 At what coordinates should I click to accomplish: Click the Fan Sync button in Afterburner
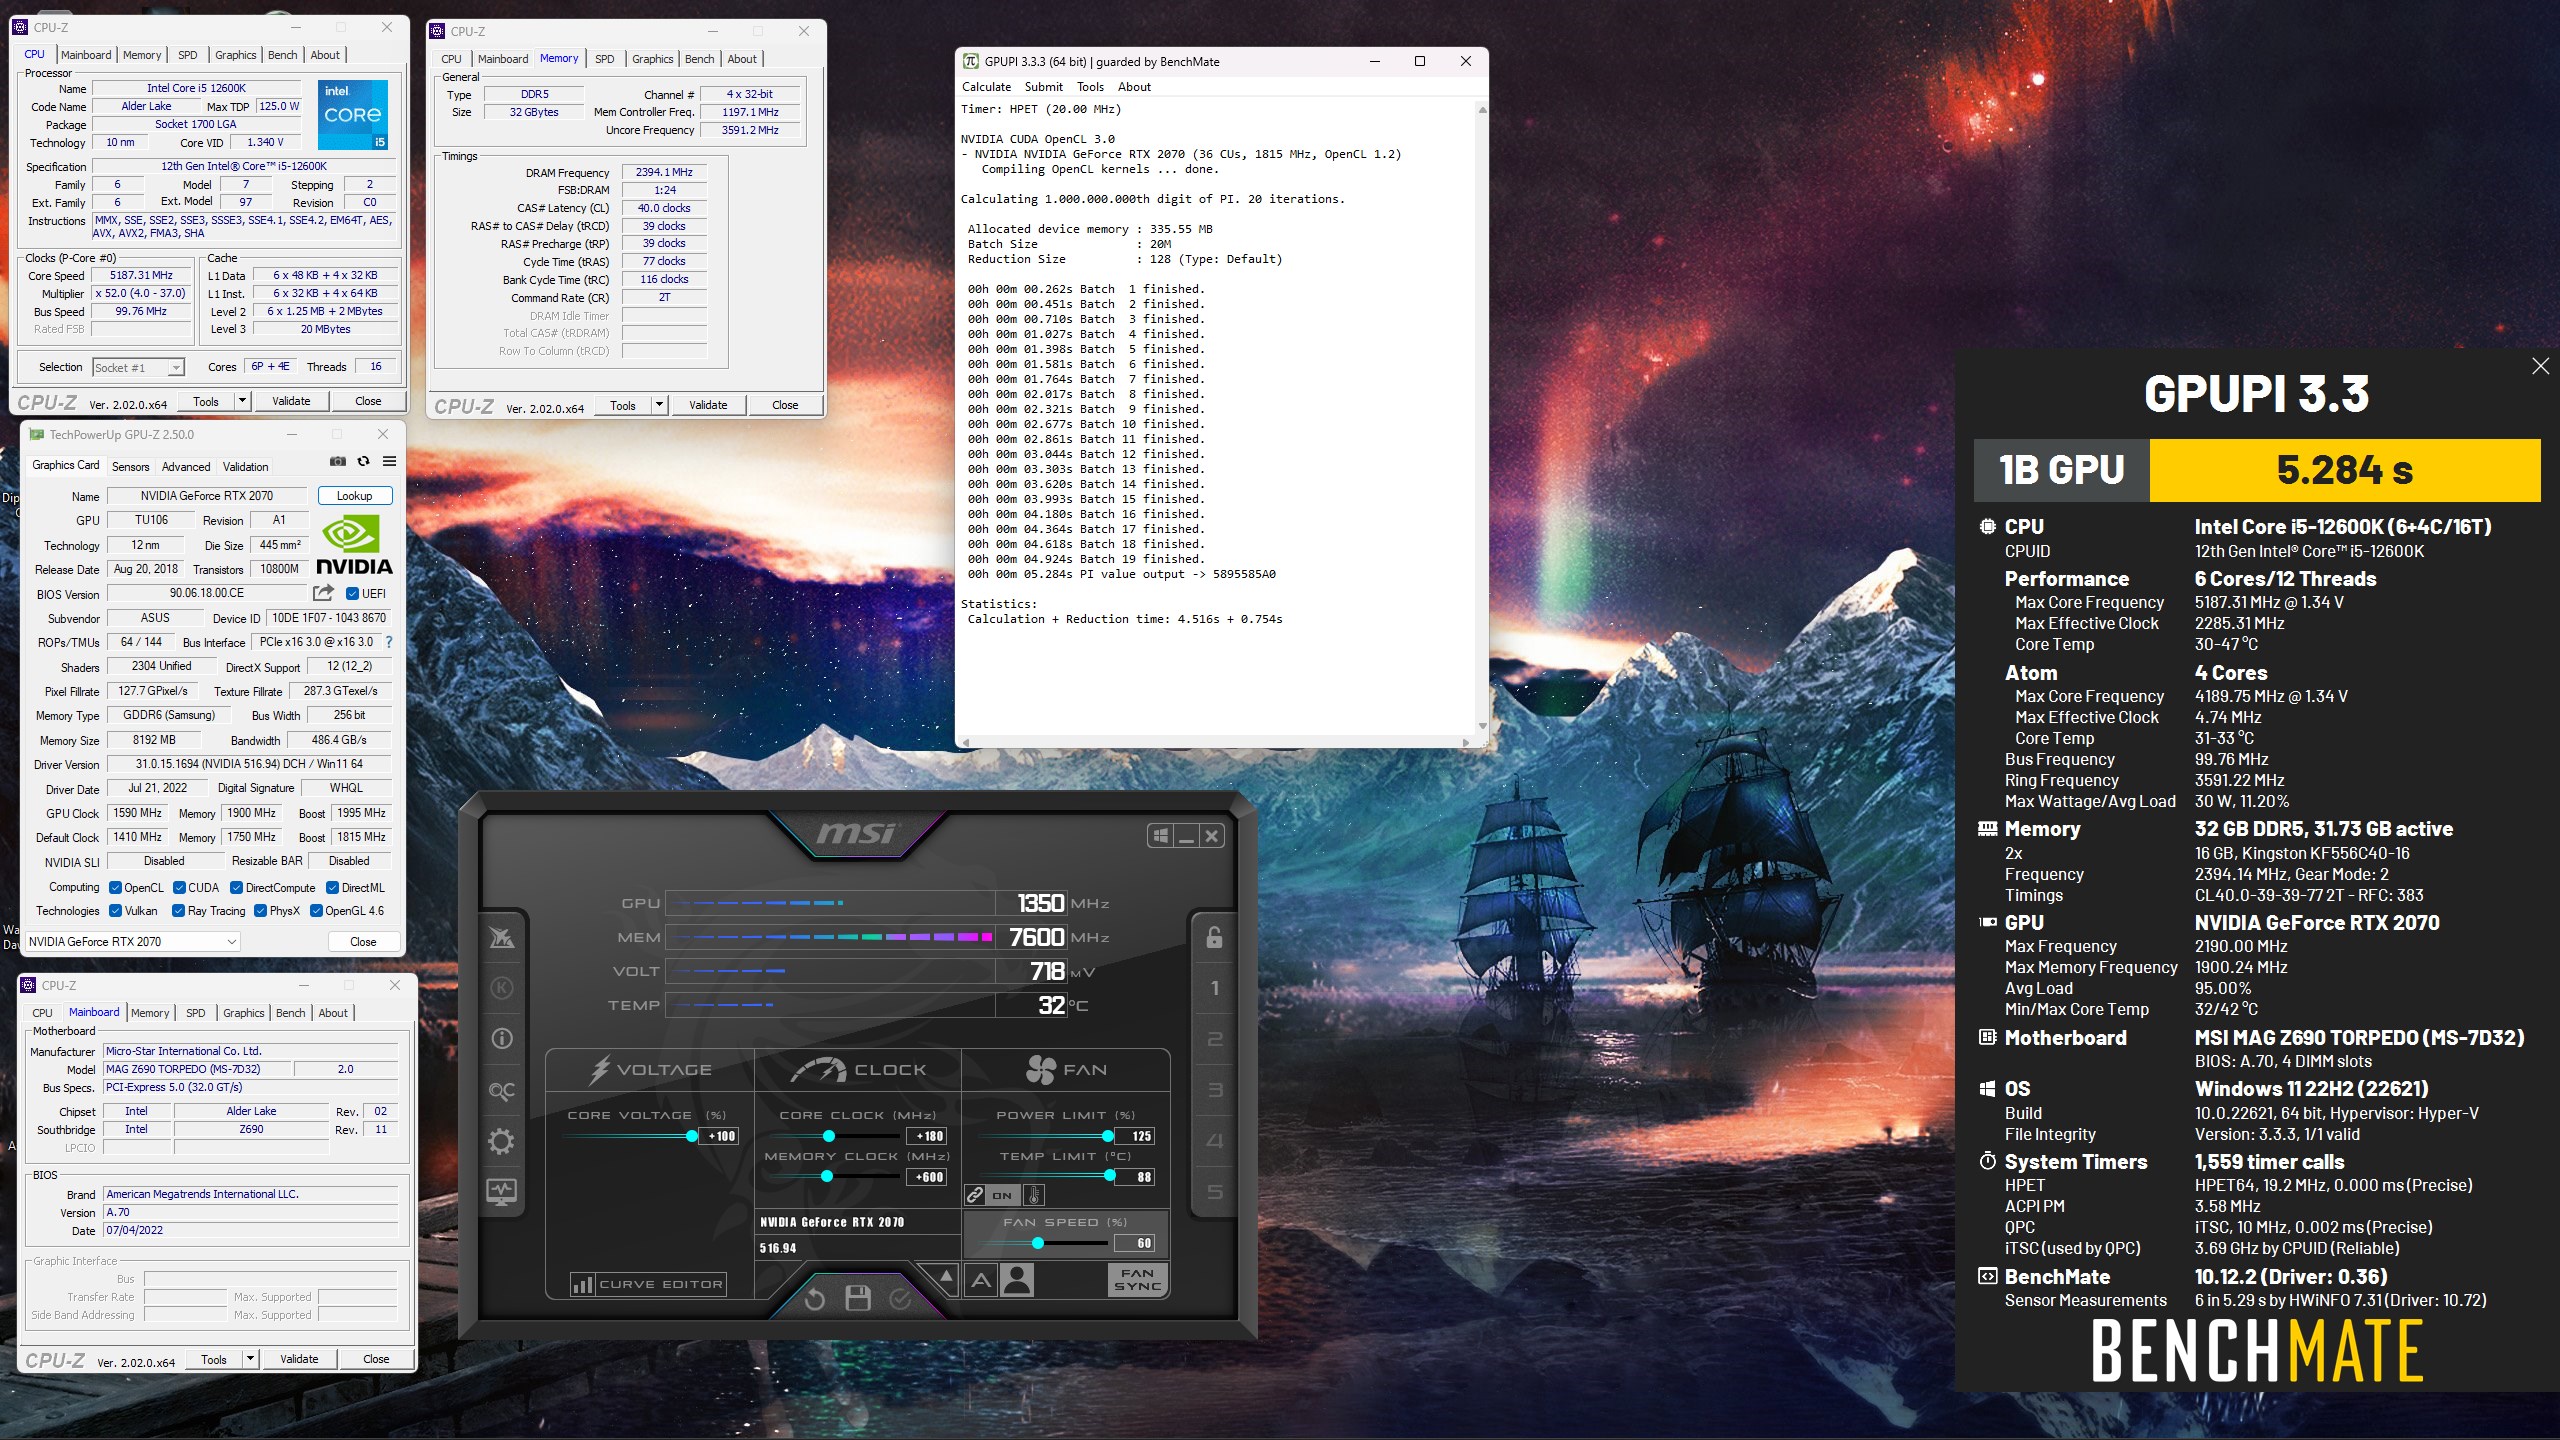coord(1138,1280)
